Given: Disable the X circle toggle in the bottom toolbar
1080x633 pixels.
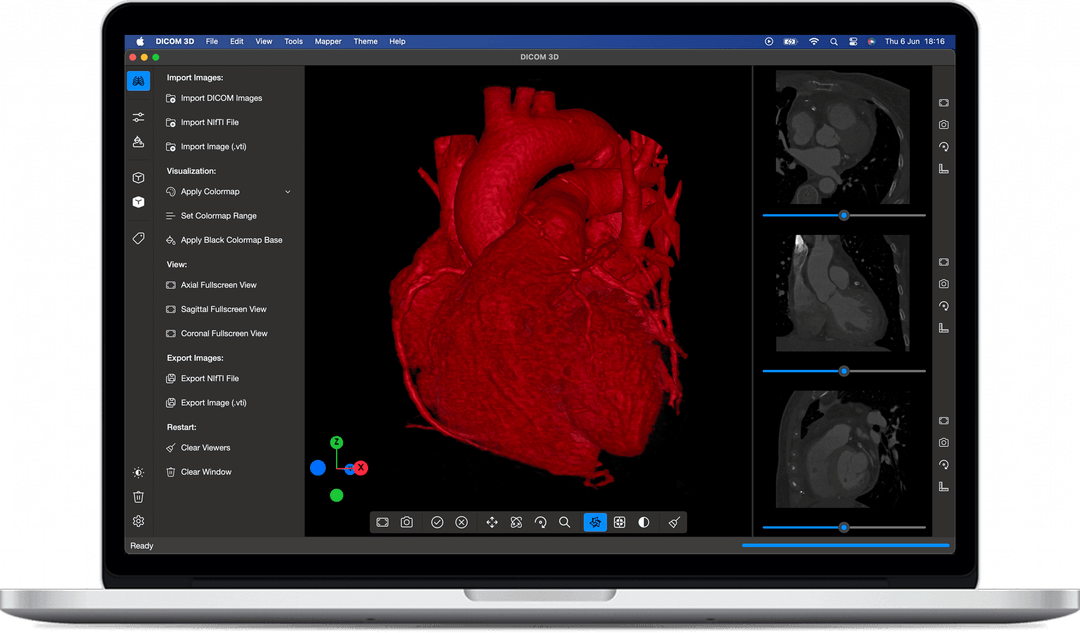Looking at the screenshot, I should click(x=462, y=522).
